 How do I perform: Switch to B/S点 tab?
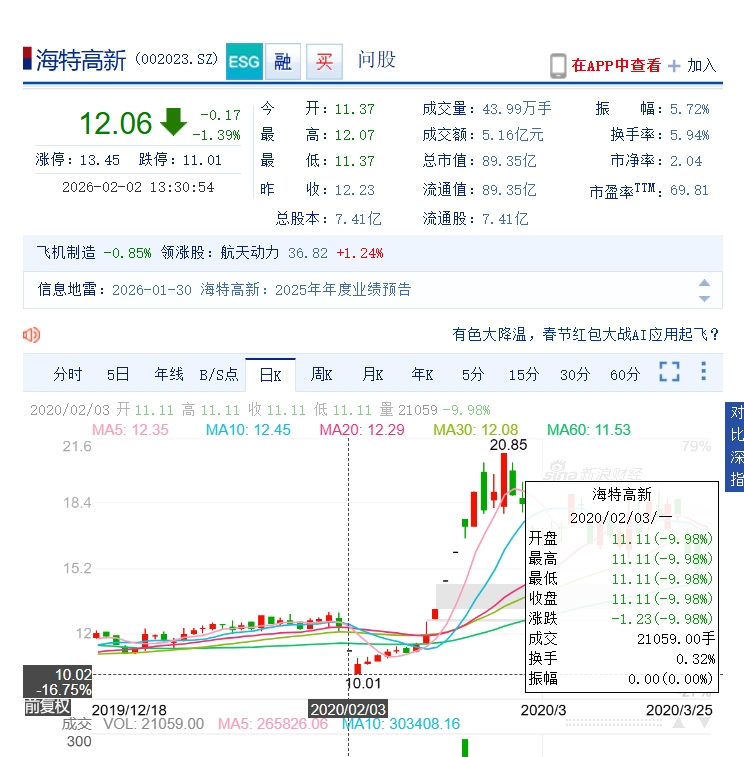click(219, 374)
